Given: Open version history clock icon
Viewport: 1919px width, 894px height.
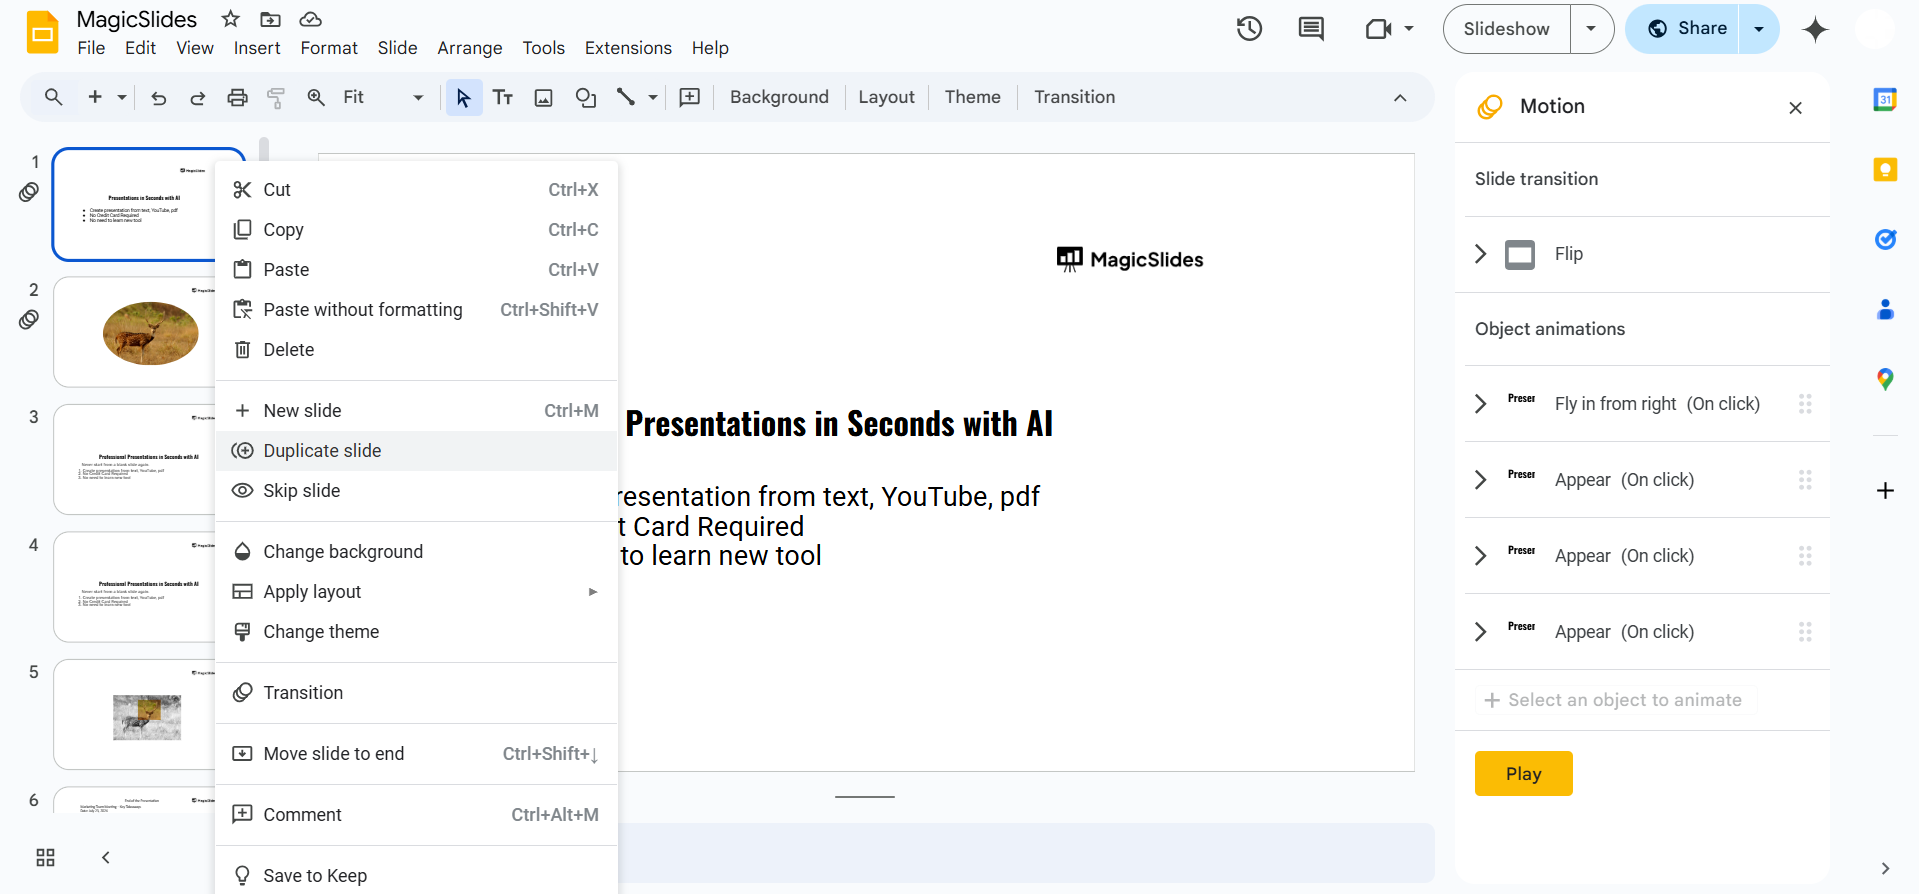Looking at the screenshot, I should [x=1249, y=29].
